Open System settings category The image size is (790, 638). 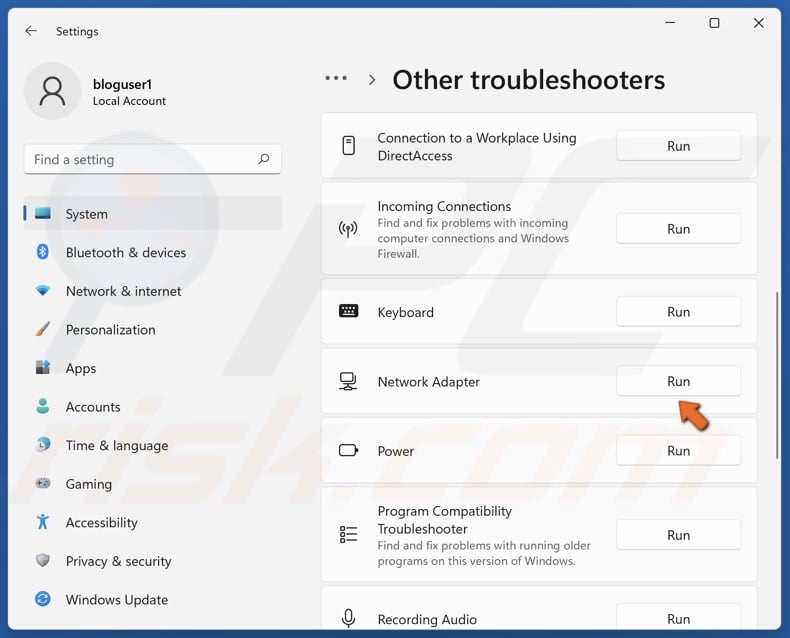click(x=153, y=214)
